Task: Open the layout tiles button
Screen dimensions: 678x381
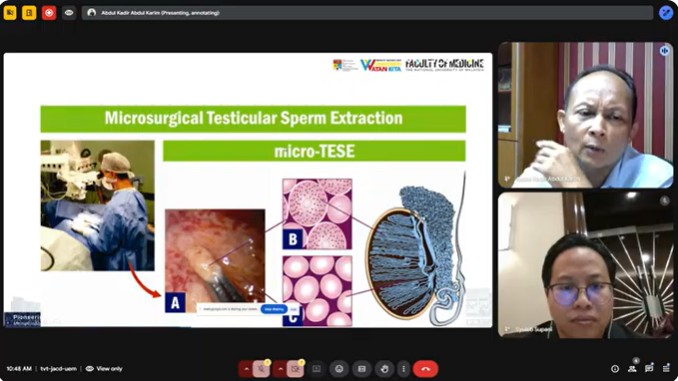Action: 362,369
